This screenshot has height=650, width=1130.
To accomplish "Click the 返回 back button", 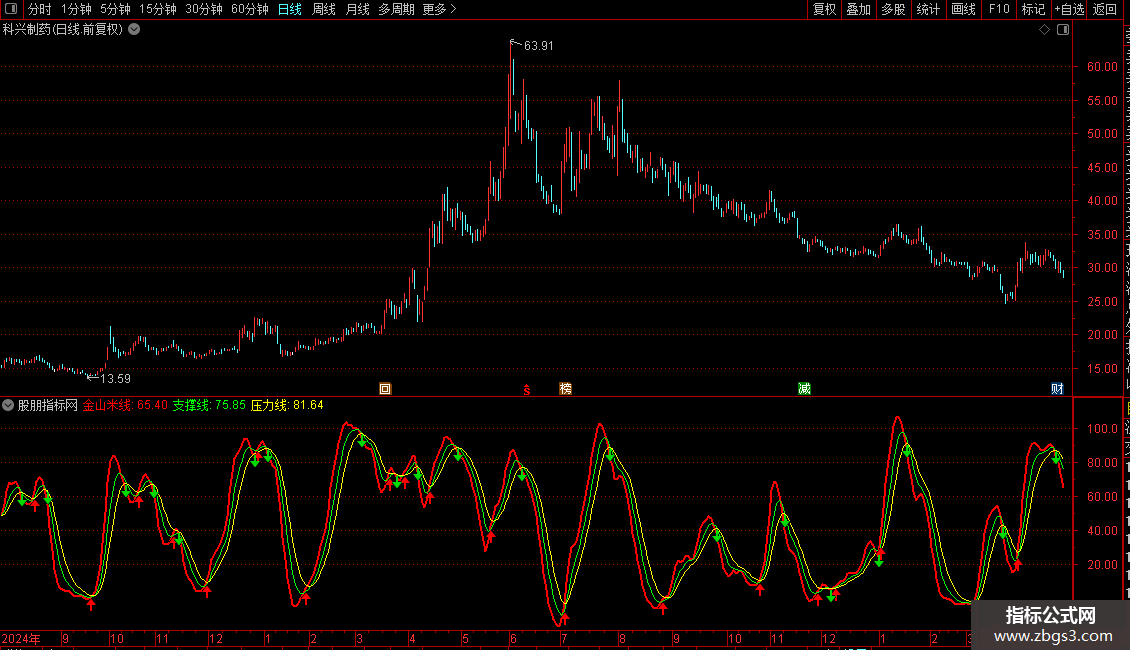I will (1104, 9).
